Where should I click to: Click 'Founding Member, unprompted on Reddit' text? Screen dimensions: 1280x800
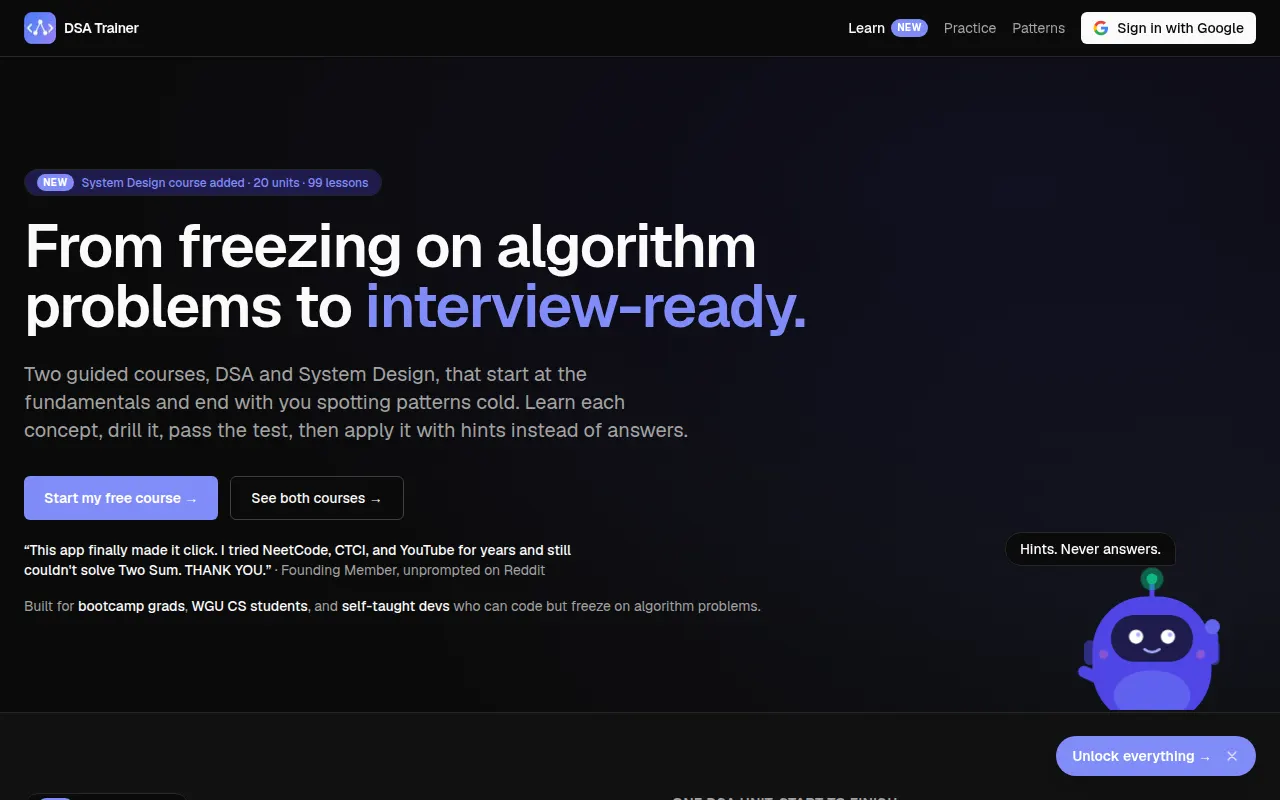413,570
